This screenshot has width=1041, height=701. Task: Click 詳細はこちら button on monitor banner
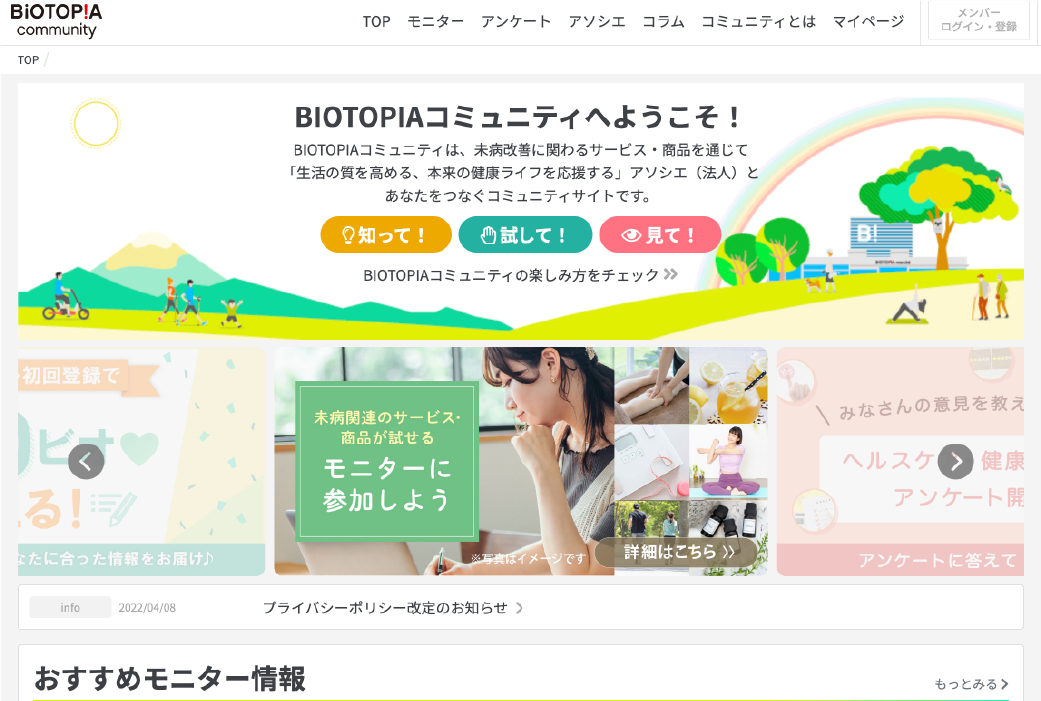[x=676, y=552]
